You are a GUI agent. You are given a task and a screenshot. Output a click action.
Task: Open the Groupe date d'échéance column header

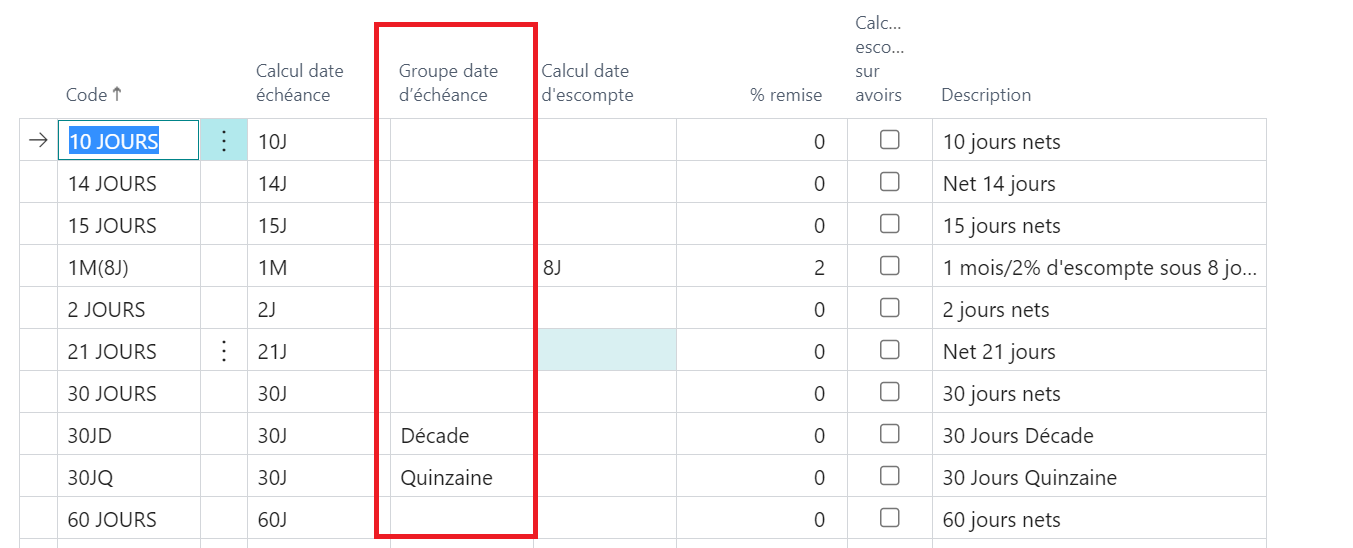pyautogui.click(x=448, y=83)
